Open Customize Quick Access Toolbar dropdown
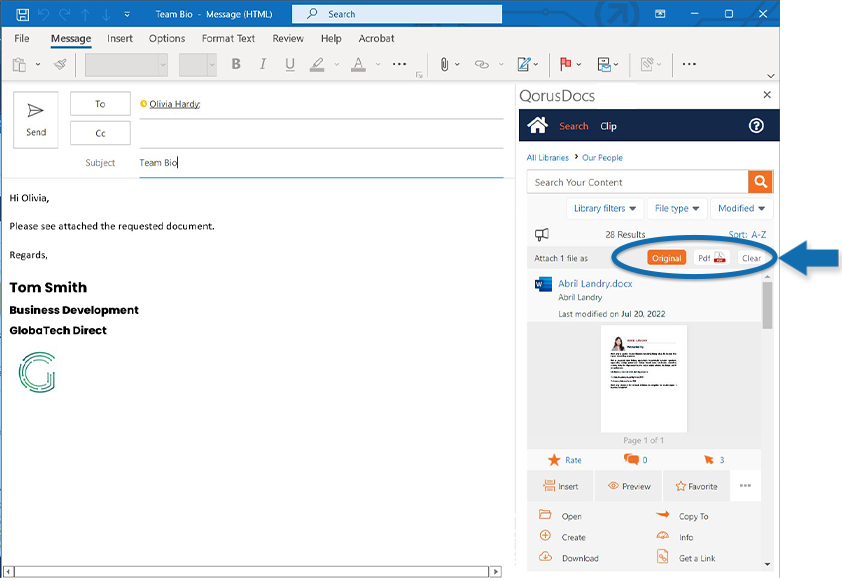This screenshot has height=581, width=842. click(x=127, y=14)
